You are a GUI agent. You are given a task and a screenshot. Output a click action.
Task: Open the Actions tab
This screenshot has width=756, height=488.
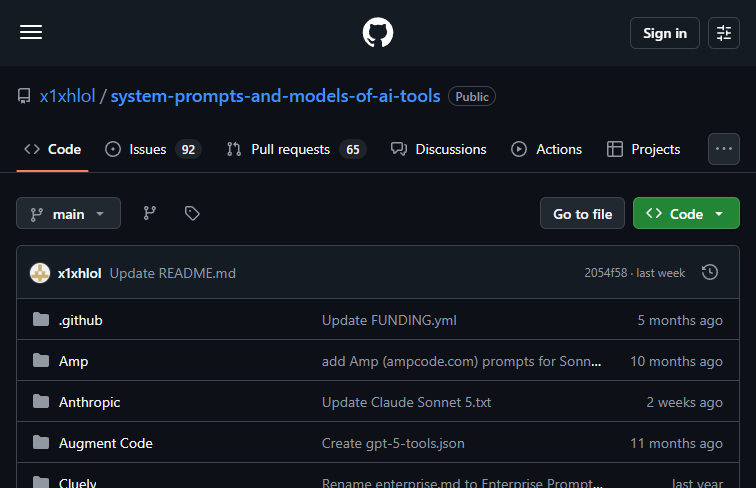pyautogui.click(x=547, y=149)
